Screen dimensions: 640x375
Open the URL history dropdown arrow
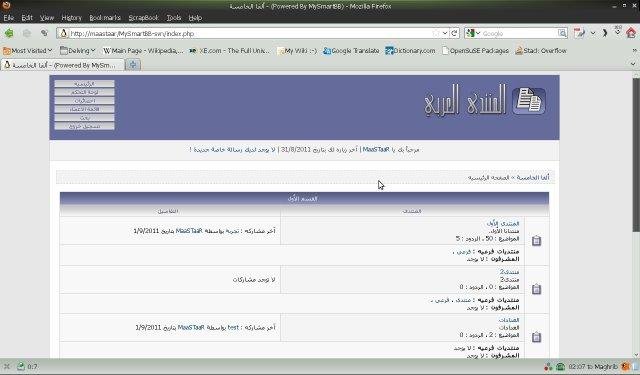445,33
